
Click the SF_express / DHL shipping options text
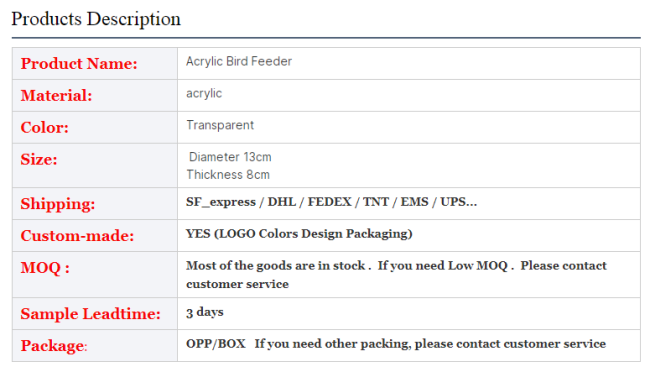point(331,202)
